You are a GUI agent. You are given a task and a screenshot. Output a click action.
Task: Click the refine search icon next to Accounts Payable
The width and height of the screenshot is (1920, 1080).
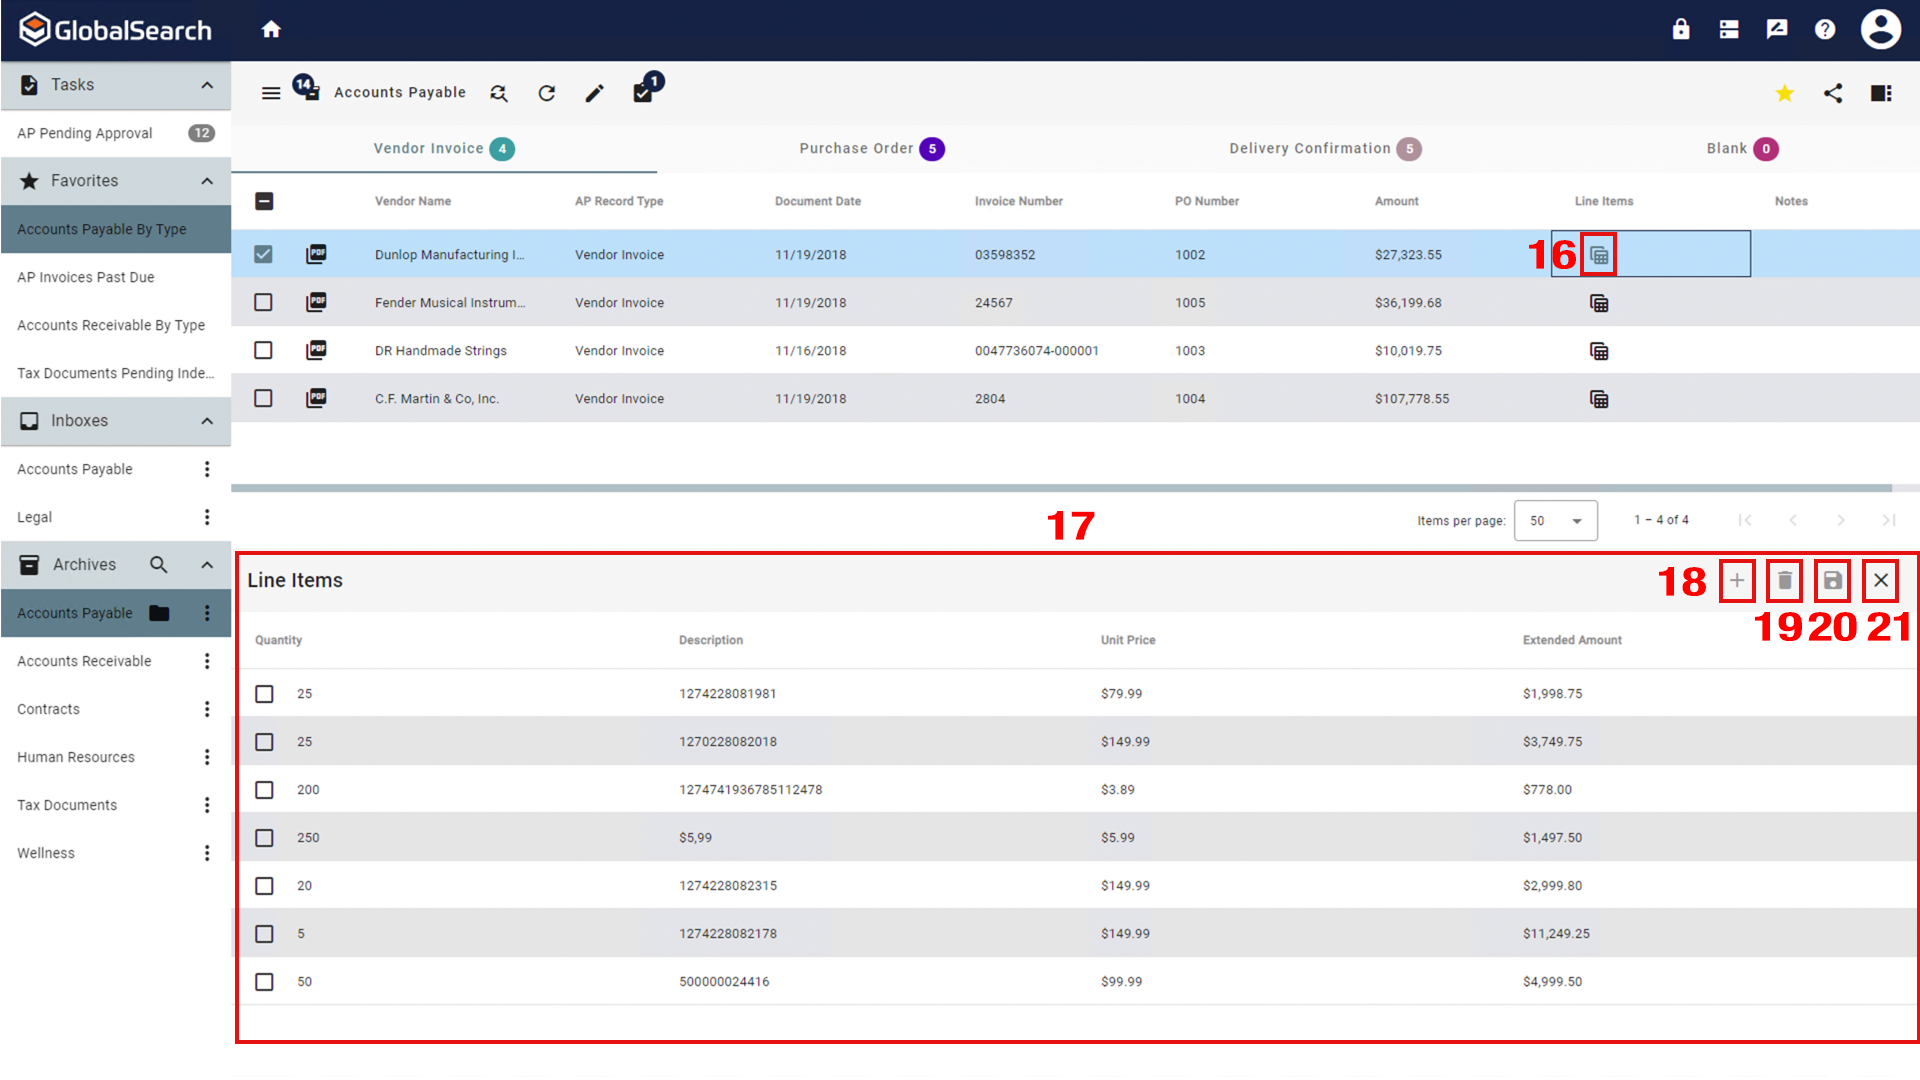pos(499,93)
